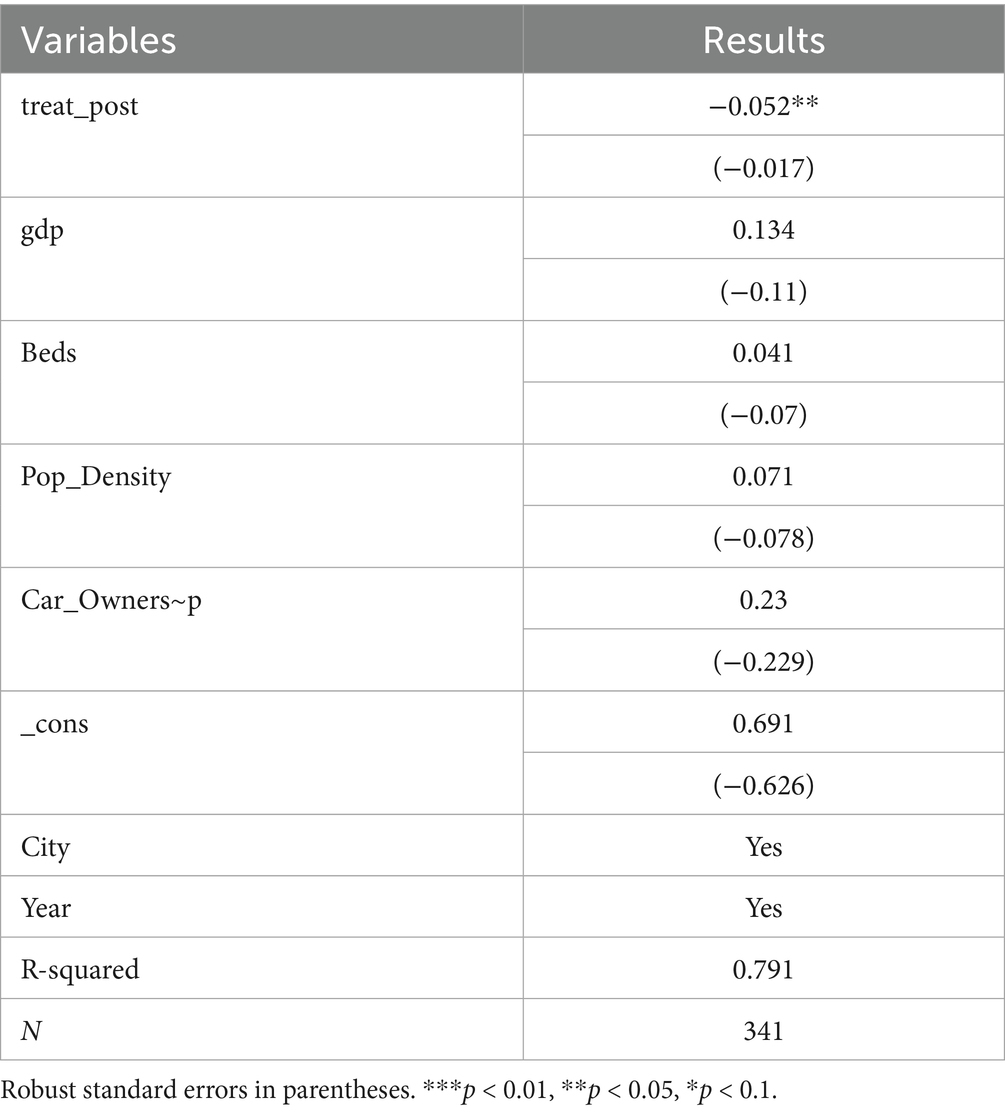The width and height of the screenshot is (1005, 1114).
Task: Select the treat_post variable cell
Action: pyautogui.click(x=80, y=106)
